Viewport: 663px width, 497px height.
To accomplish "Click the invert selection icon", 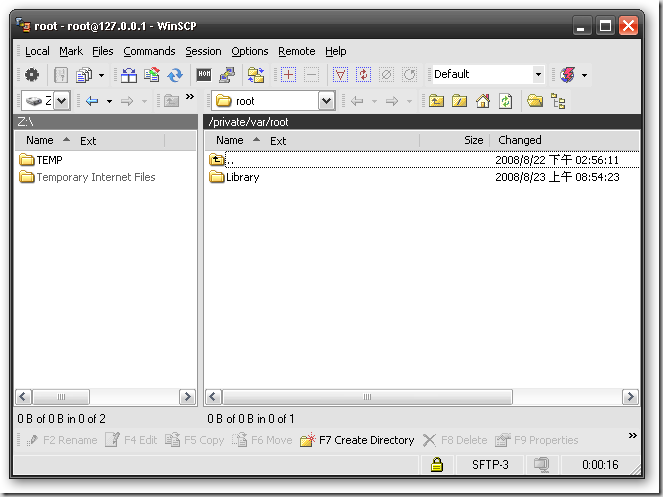I will click(x=363, y=75).
